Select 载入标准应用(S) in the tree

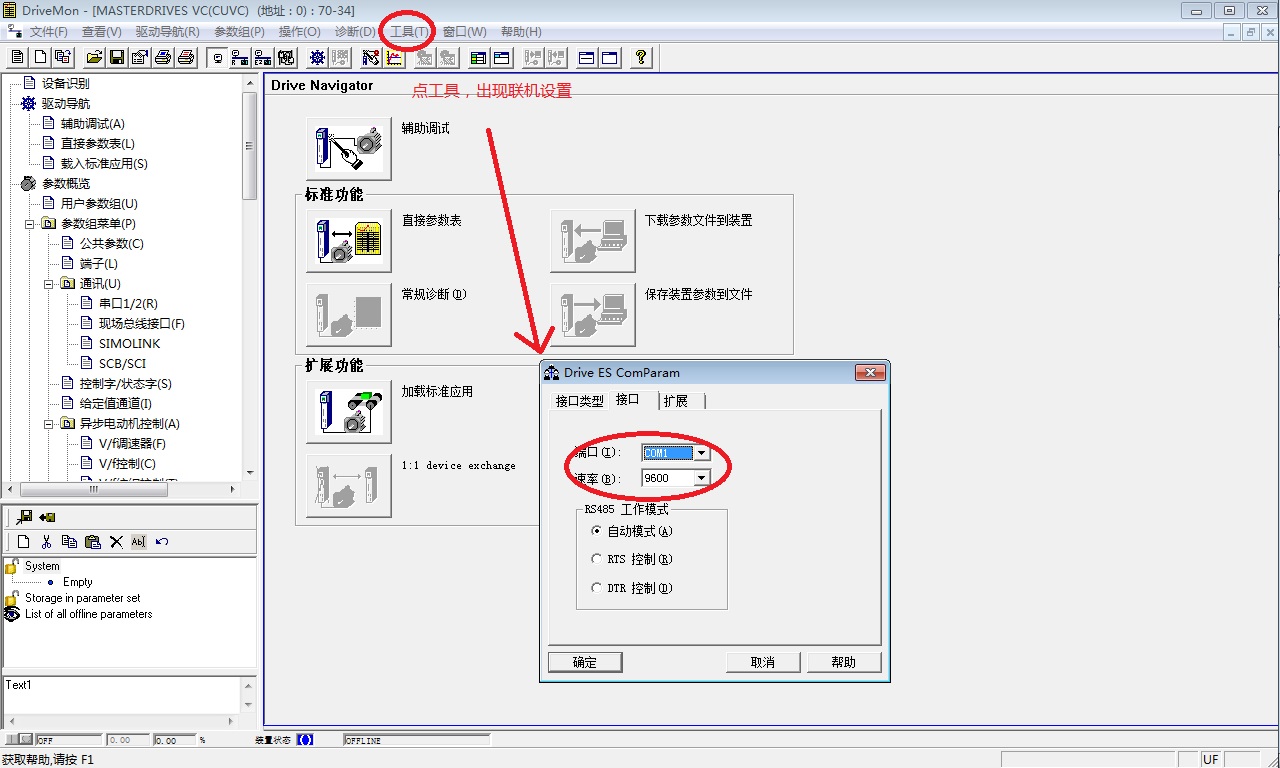pyautogui.click(x=104, y=164)
